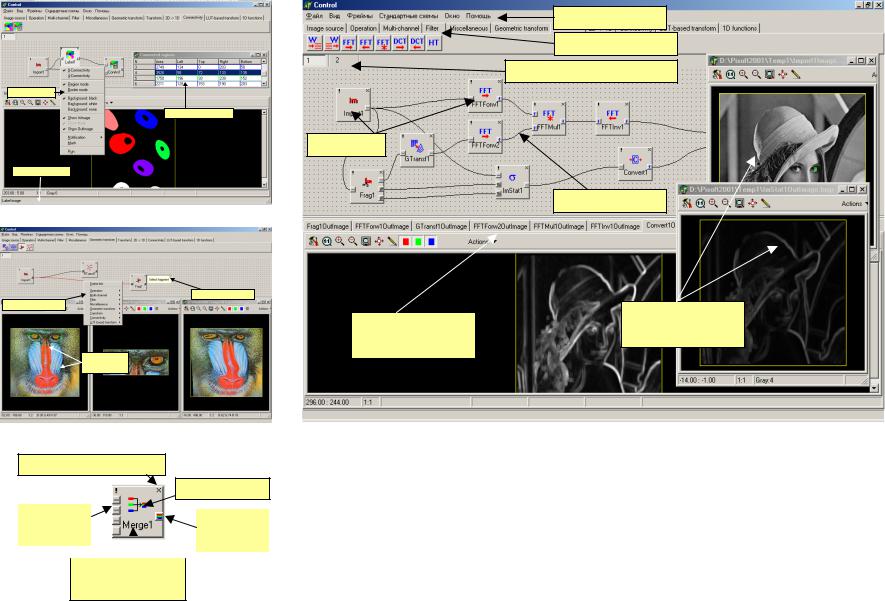Image resolution: width=885 pixels, height=601 pixels.
Task: Click the inverse DCT toolbar button
Action: pos(417,43)
